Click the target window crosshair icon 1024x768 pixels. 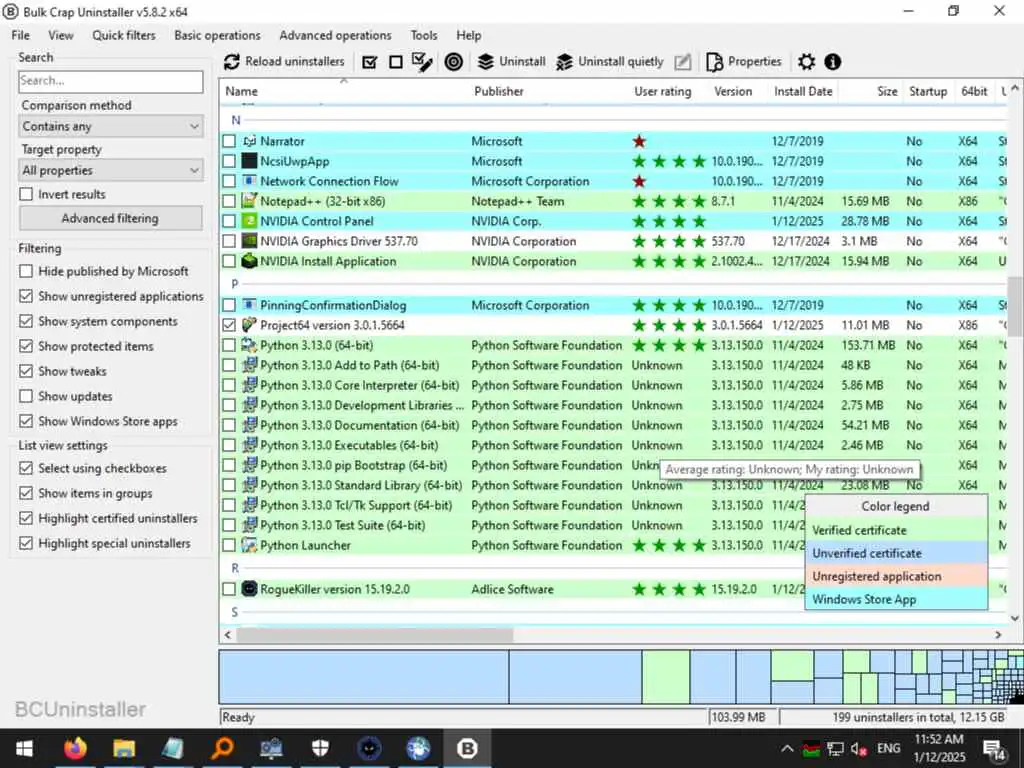pyautogui.click(x=454, y=62)
